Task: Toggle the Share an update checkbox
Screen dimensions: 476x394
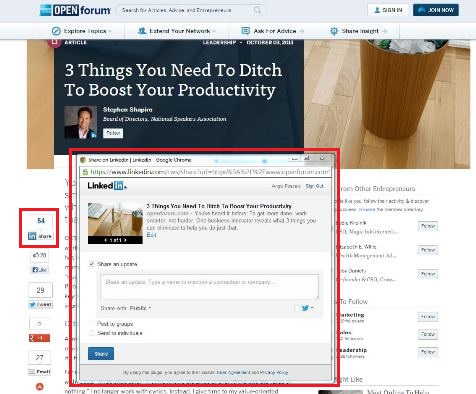Action: 91,264
